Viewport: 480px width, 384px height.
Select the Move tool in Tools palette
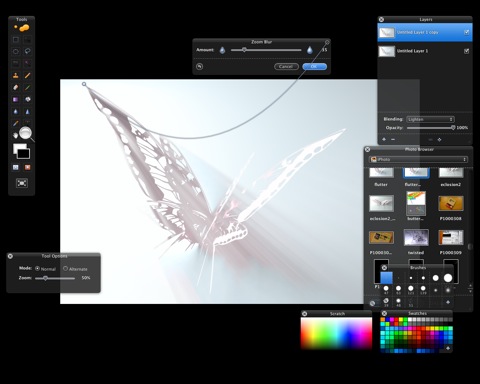28,40
